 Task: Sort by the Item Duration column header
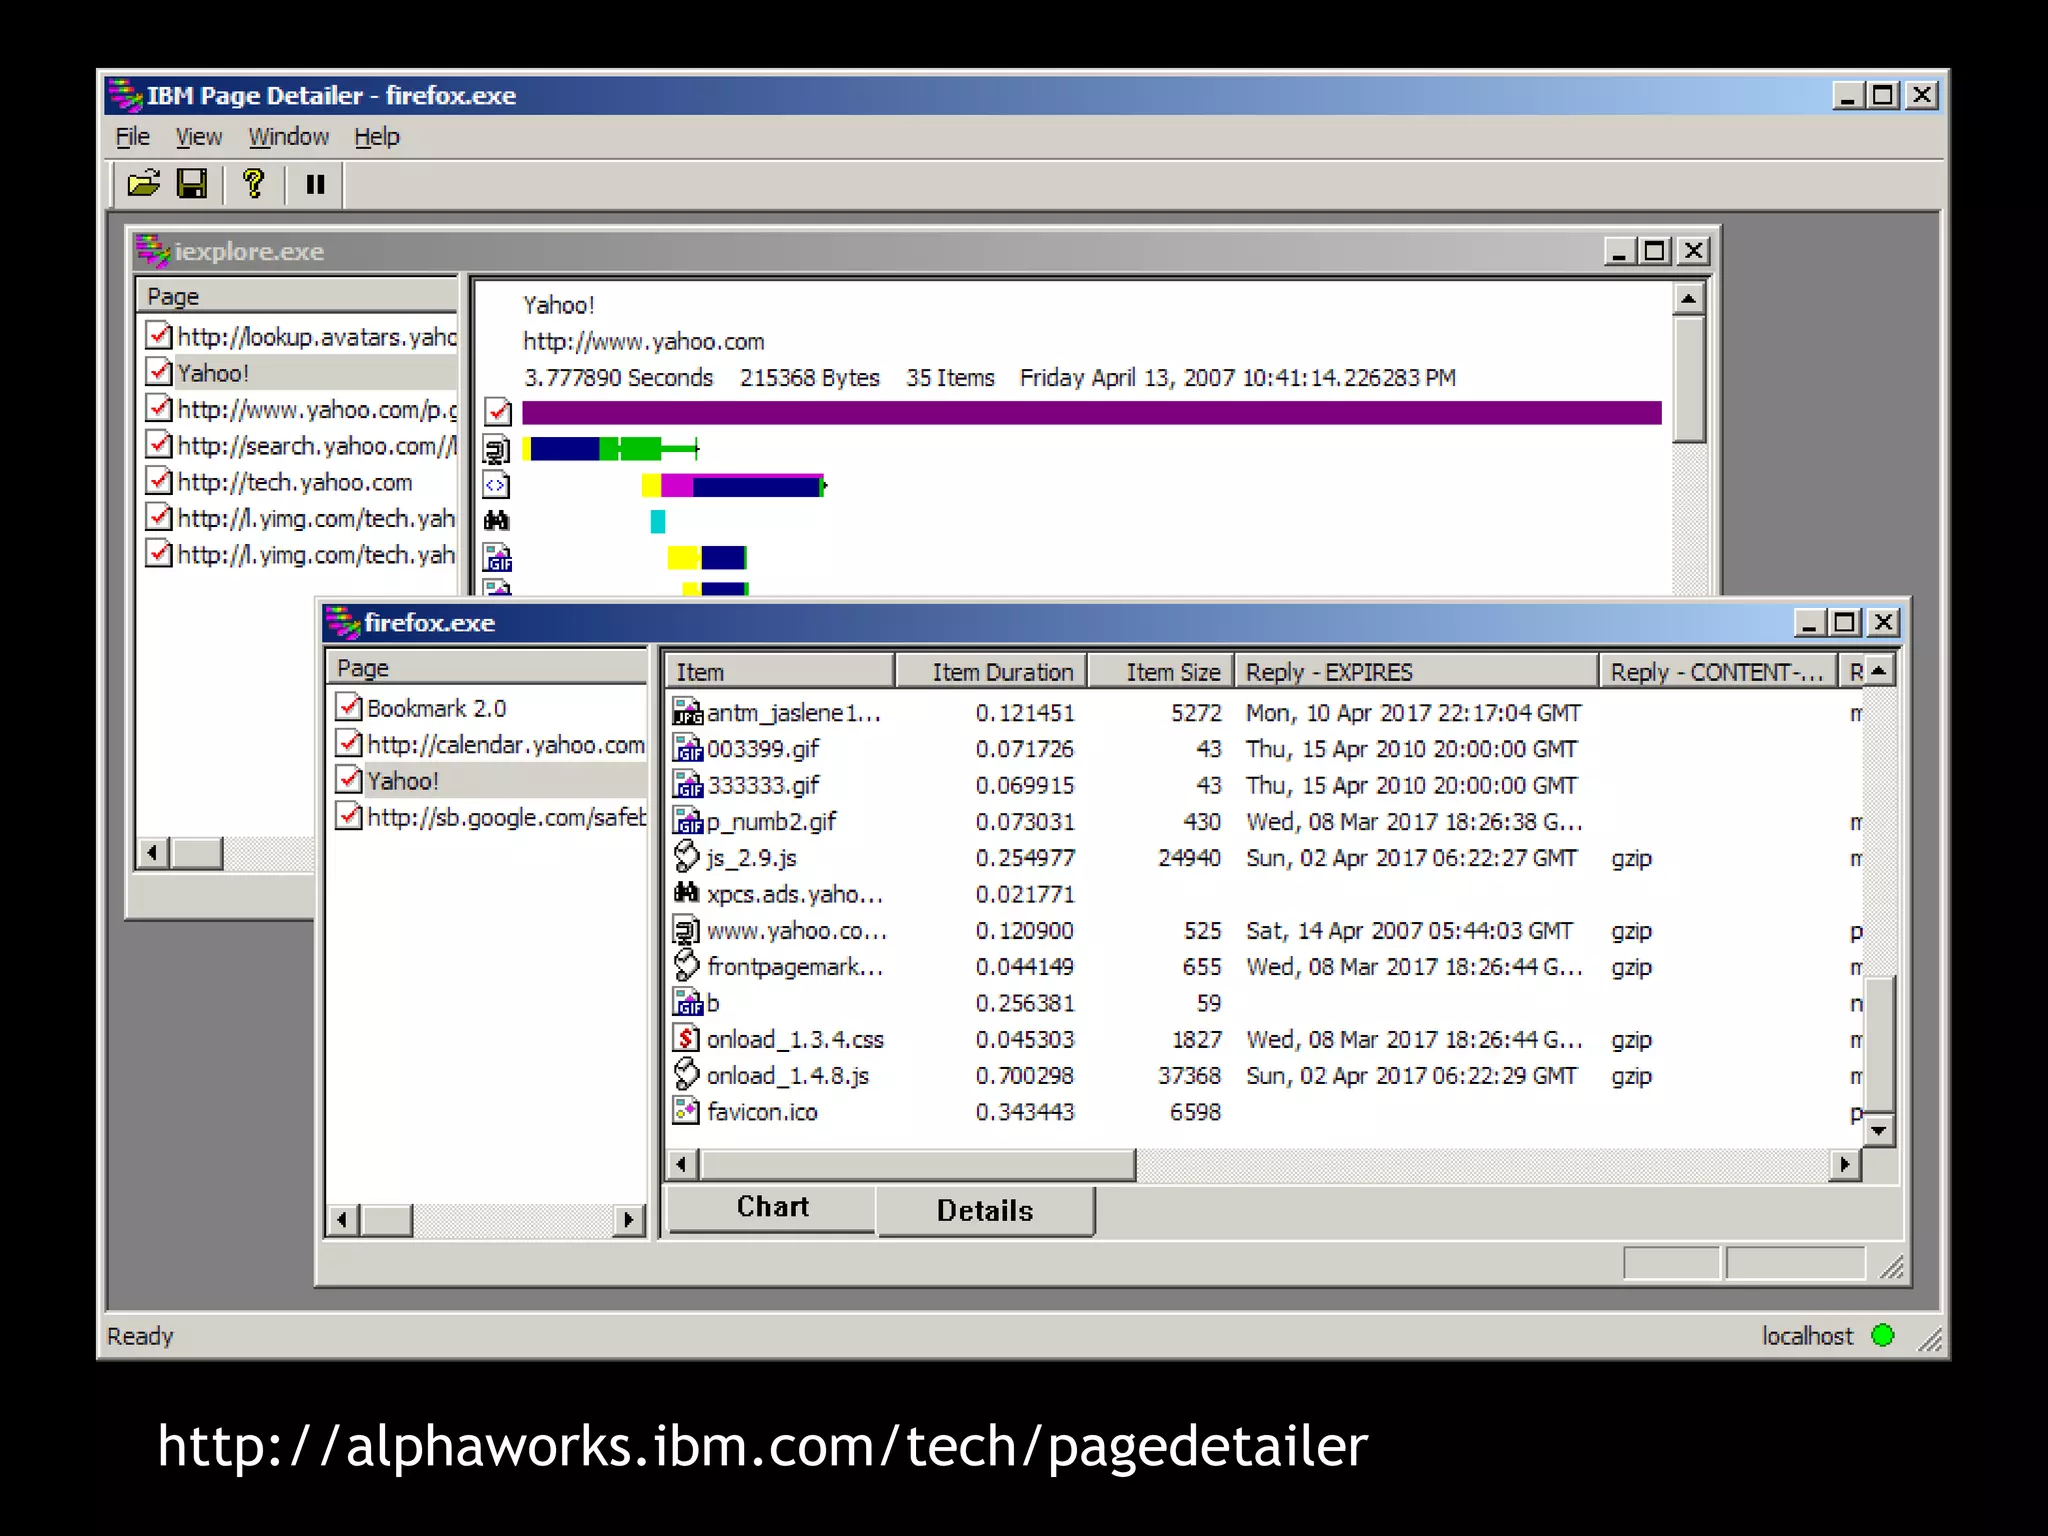pos(991,672)
